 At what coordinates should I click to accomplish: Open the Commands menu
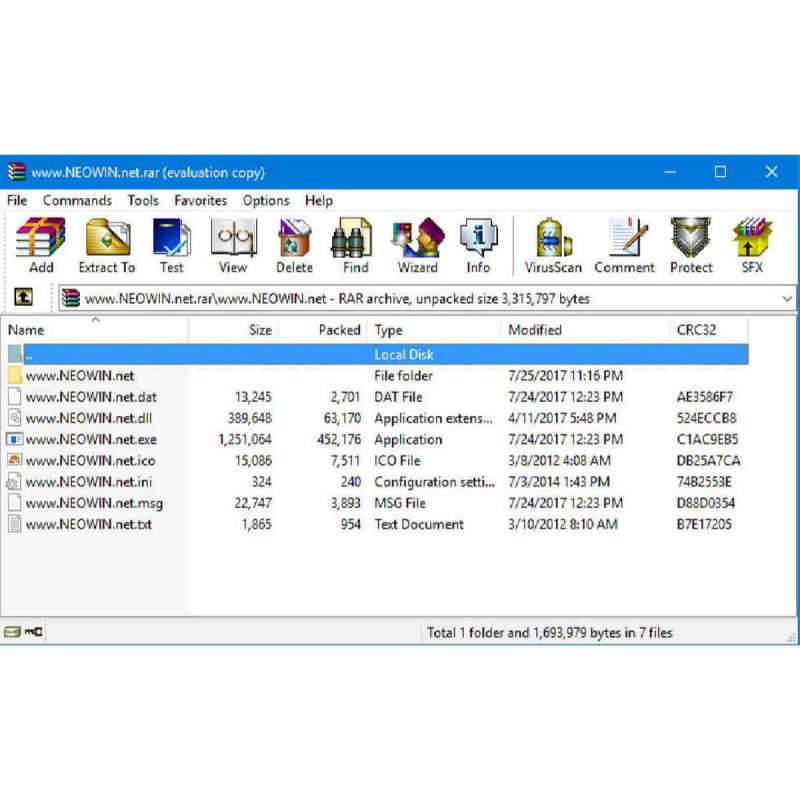(x=77, y=200)
